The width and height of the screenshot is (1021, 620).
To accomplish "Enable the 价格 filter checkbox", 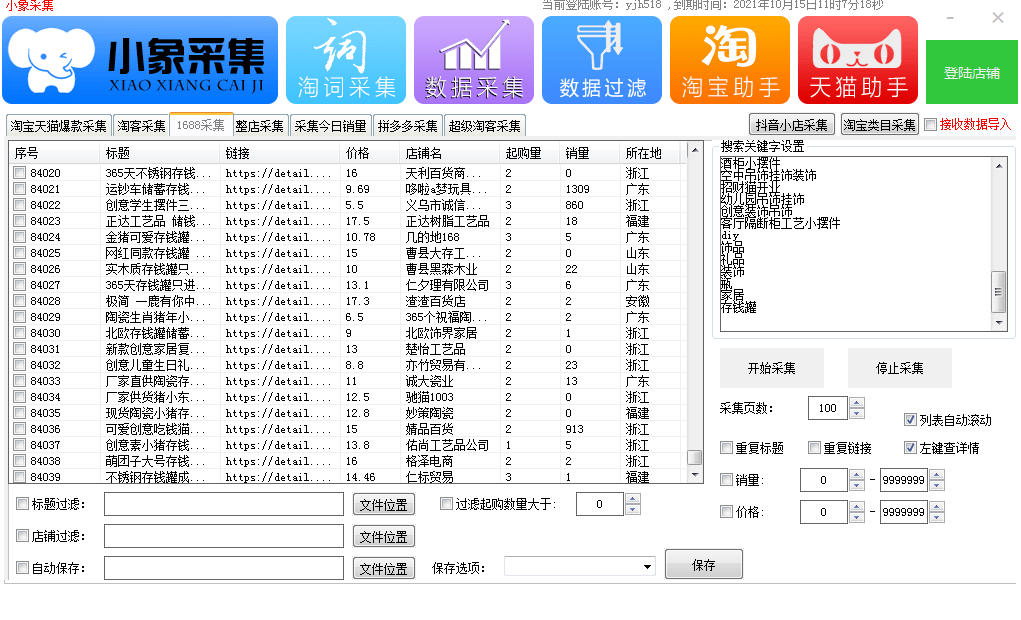I will (727, 512).
